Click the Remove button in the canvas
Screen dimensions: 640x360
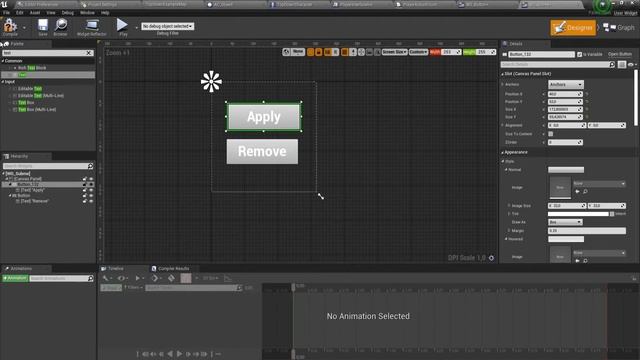click(x=262, y=151)
